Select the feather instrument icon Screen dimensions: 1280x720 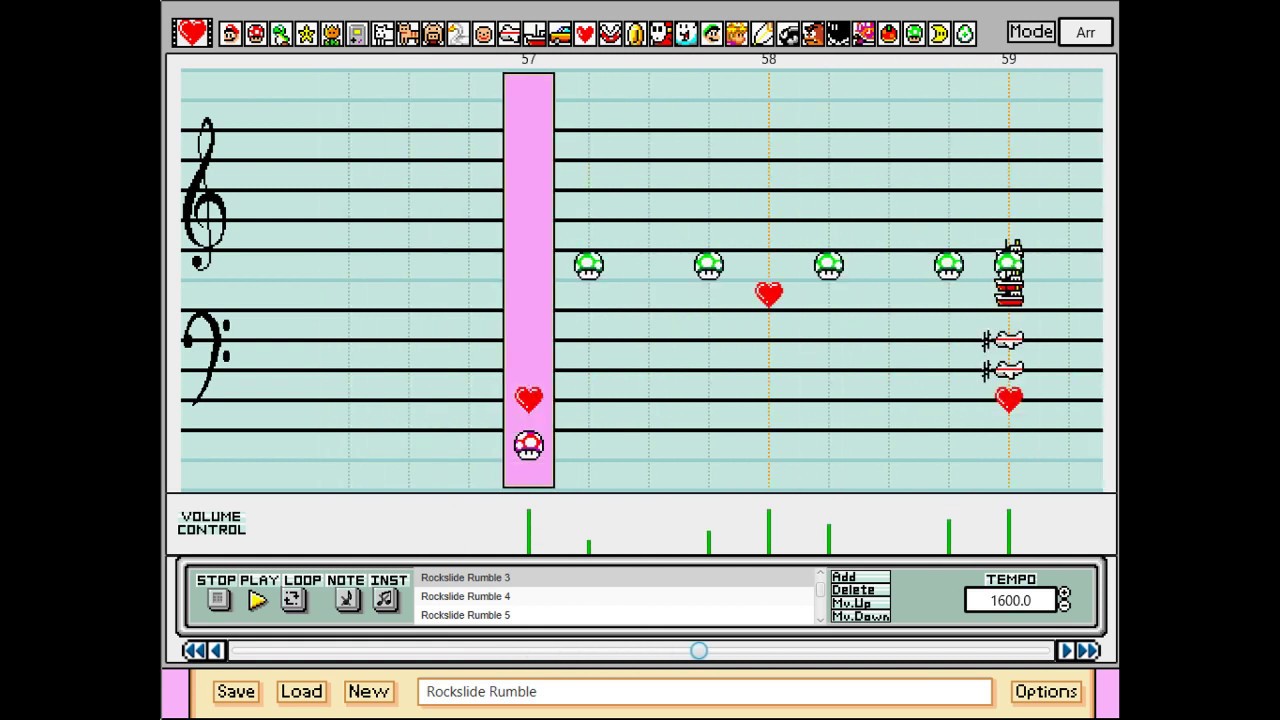tap(762, 34)
